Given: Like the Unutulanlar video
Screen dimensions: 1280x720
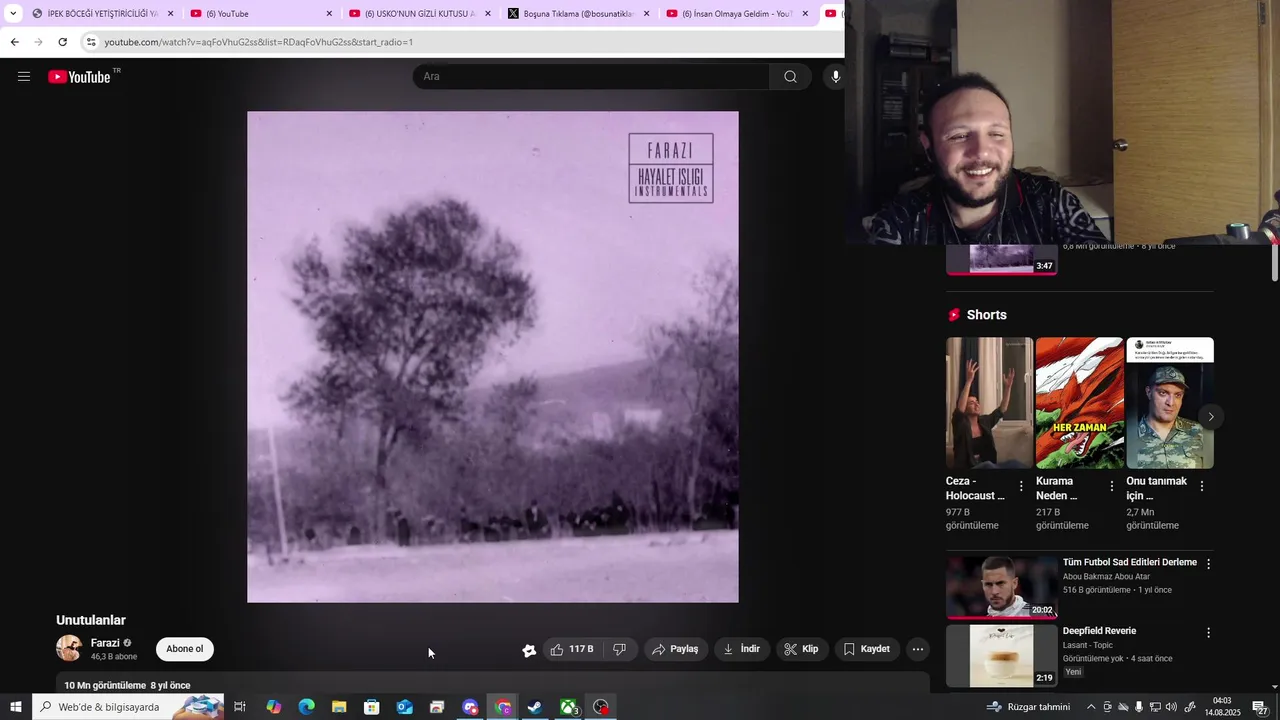Looking at the screenshot, I should 572,649.
